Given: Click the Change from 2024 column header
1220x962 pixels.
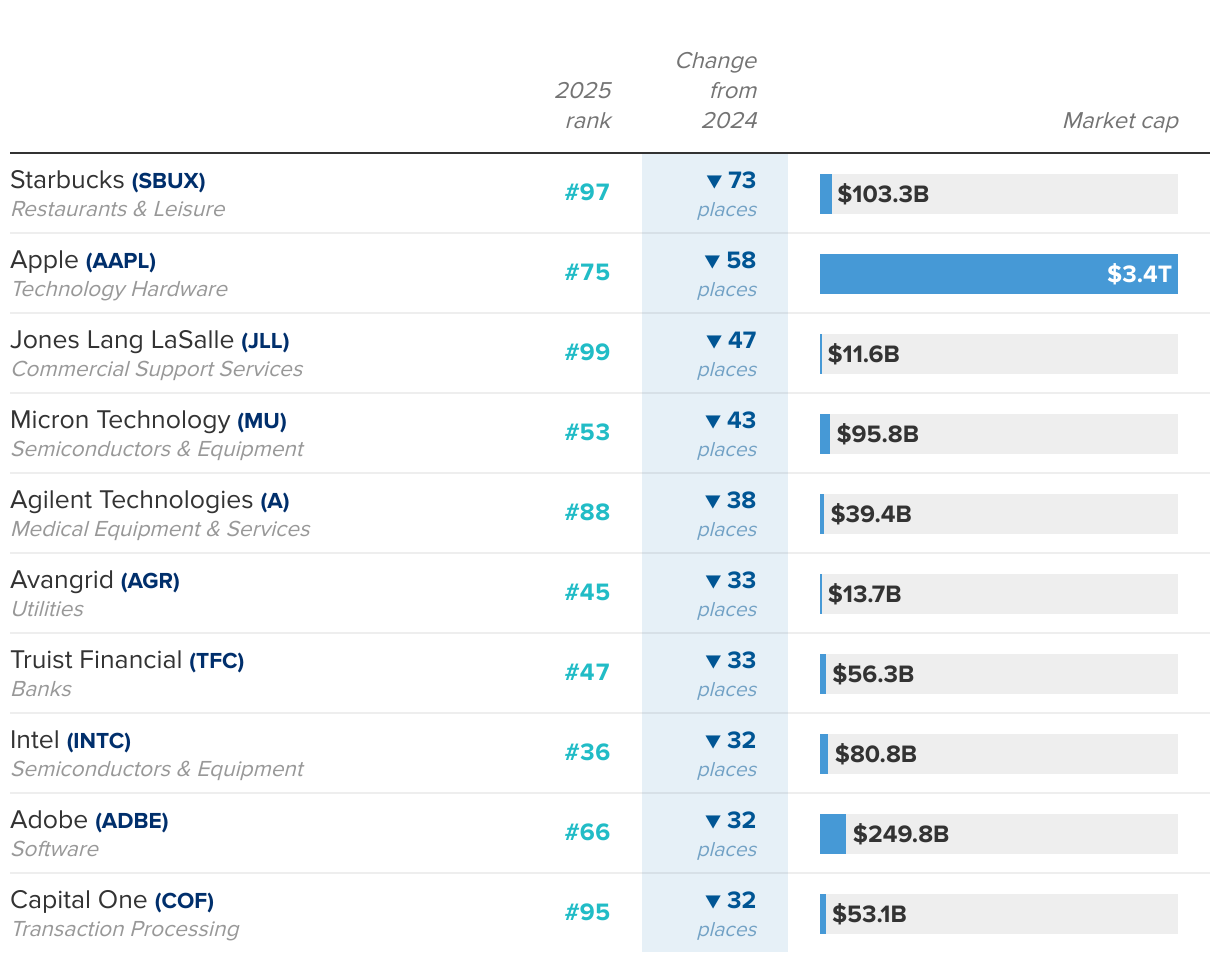Looking at the screenshot, I should [x=718, y=91].
